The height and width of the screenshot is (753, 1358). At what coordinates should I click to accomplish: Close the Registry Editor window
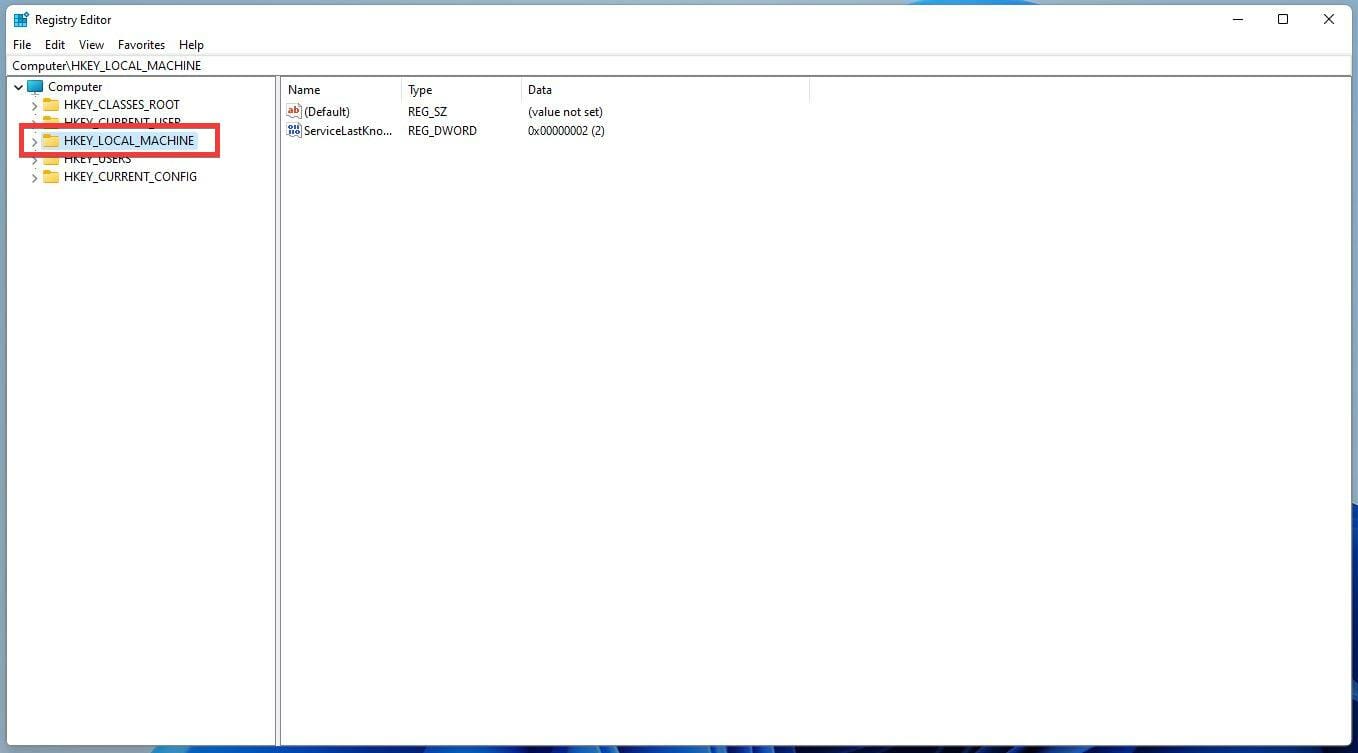[1329, 19]
